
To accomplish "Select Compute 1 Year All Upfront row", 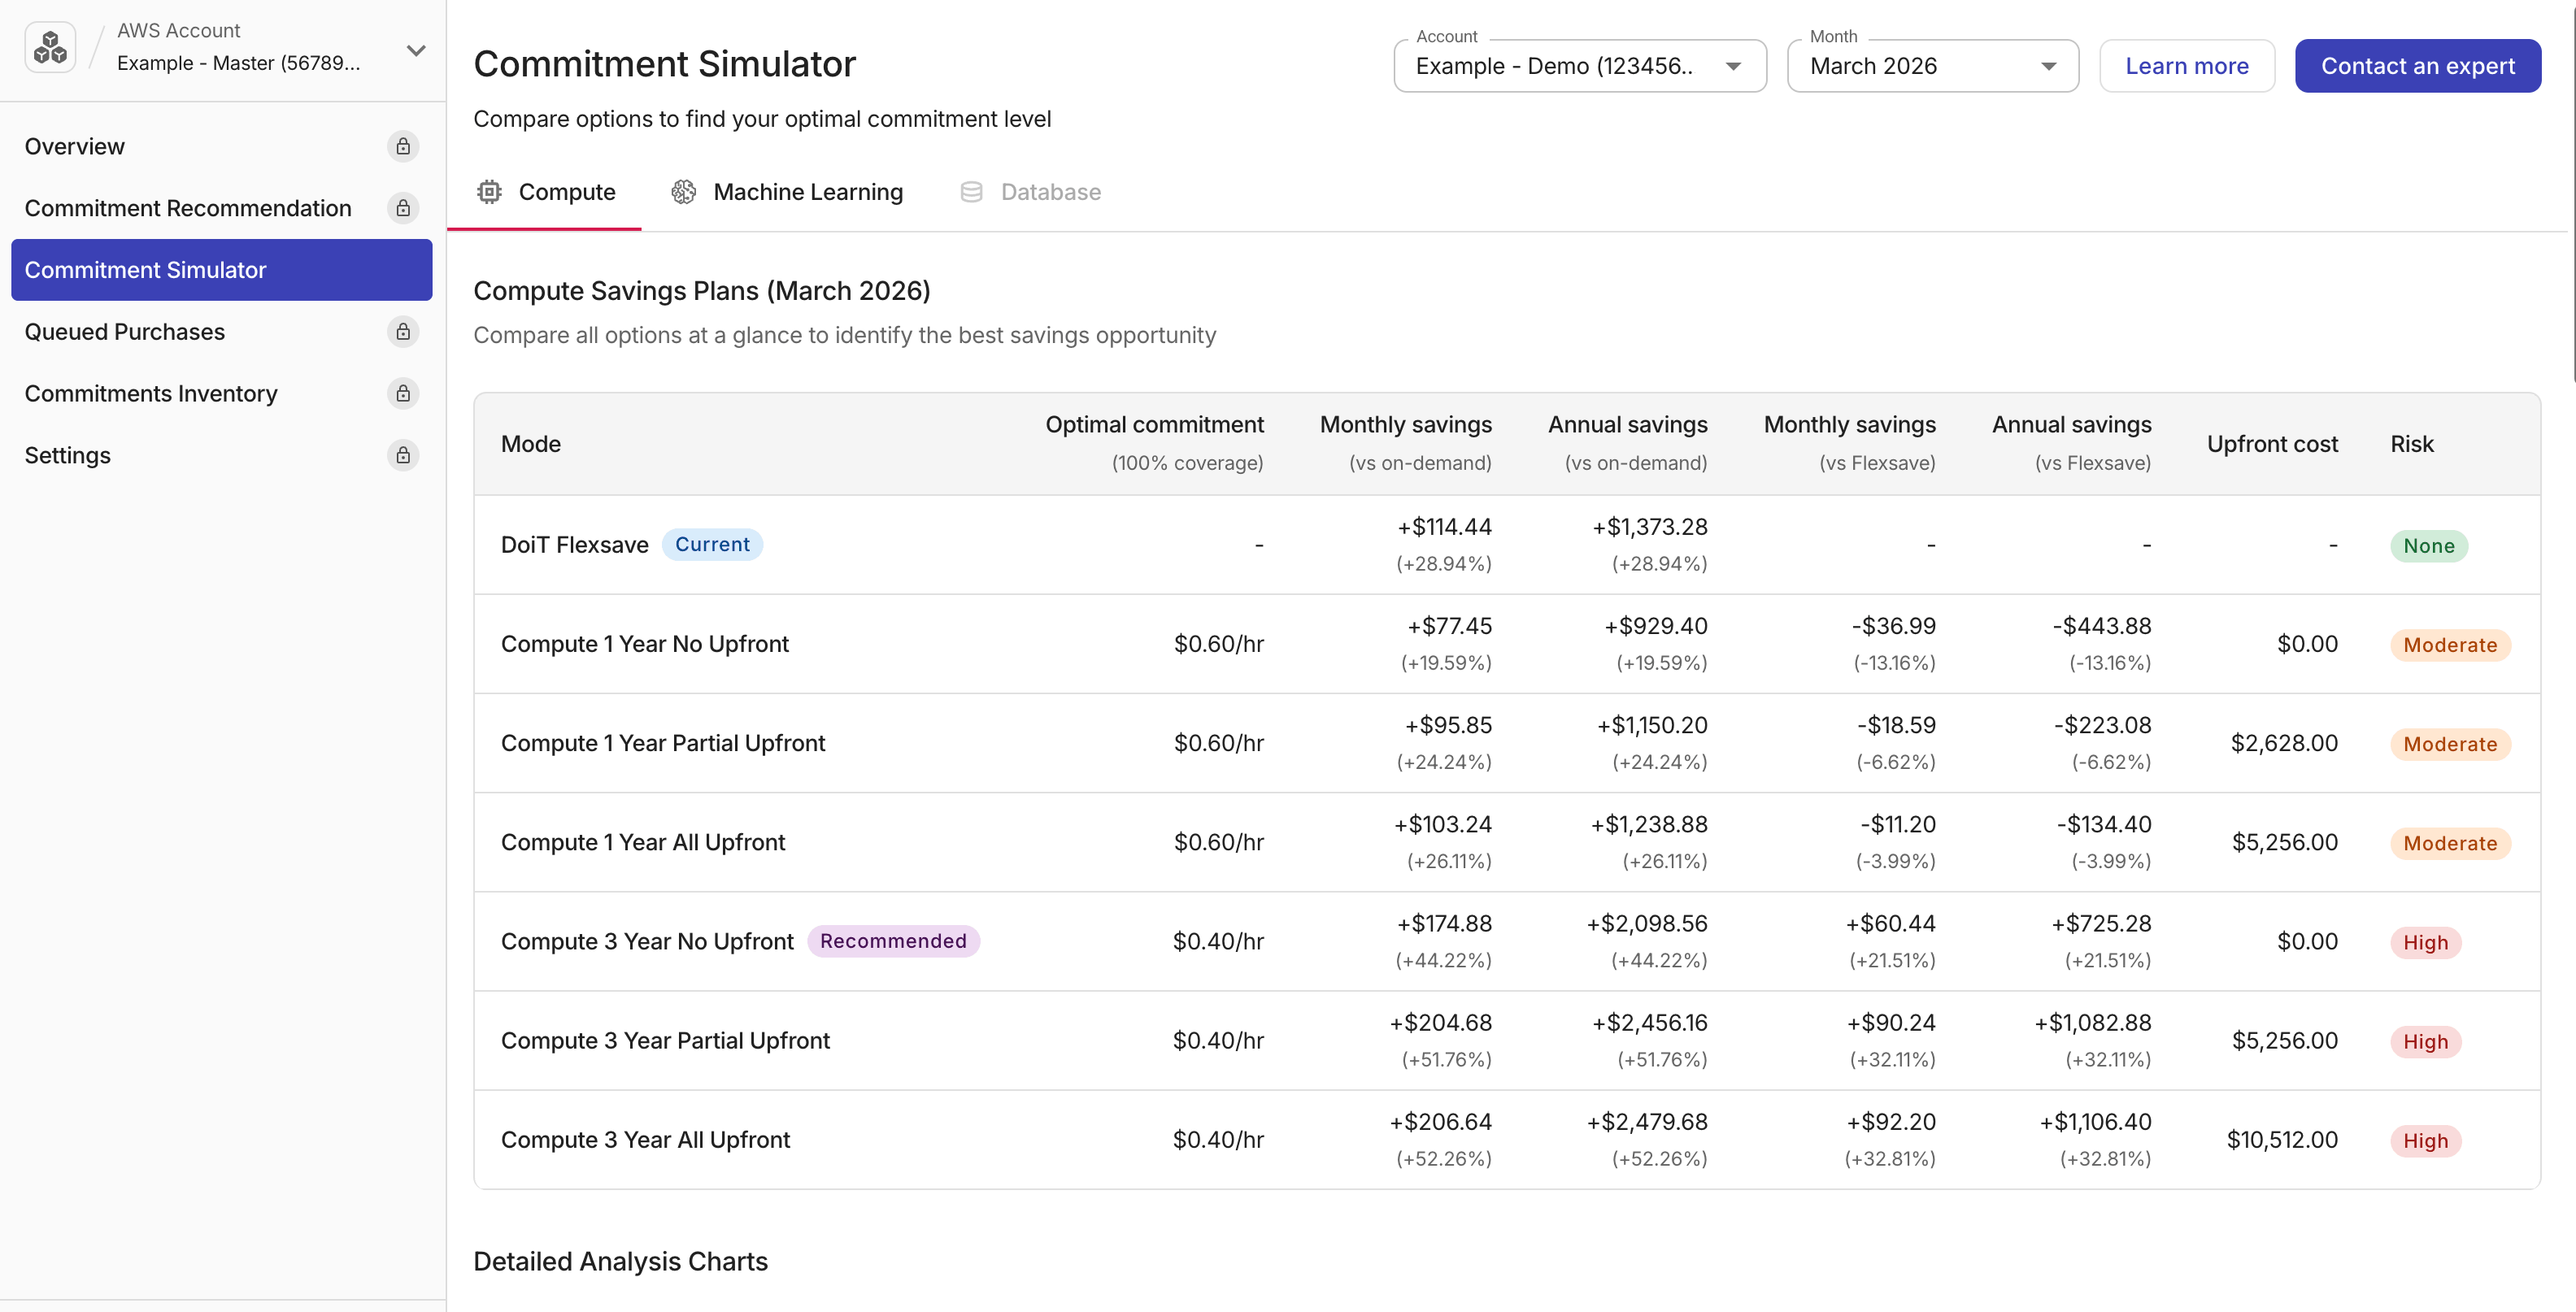I will (x=1506, y=842).
